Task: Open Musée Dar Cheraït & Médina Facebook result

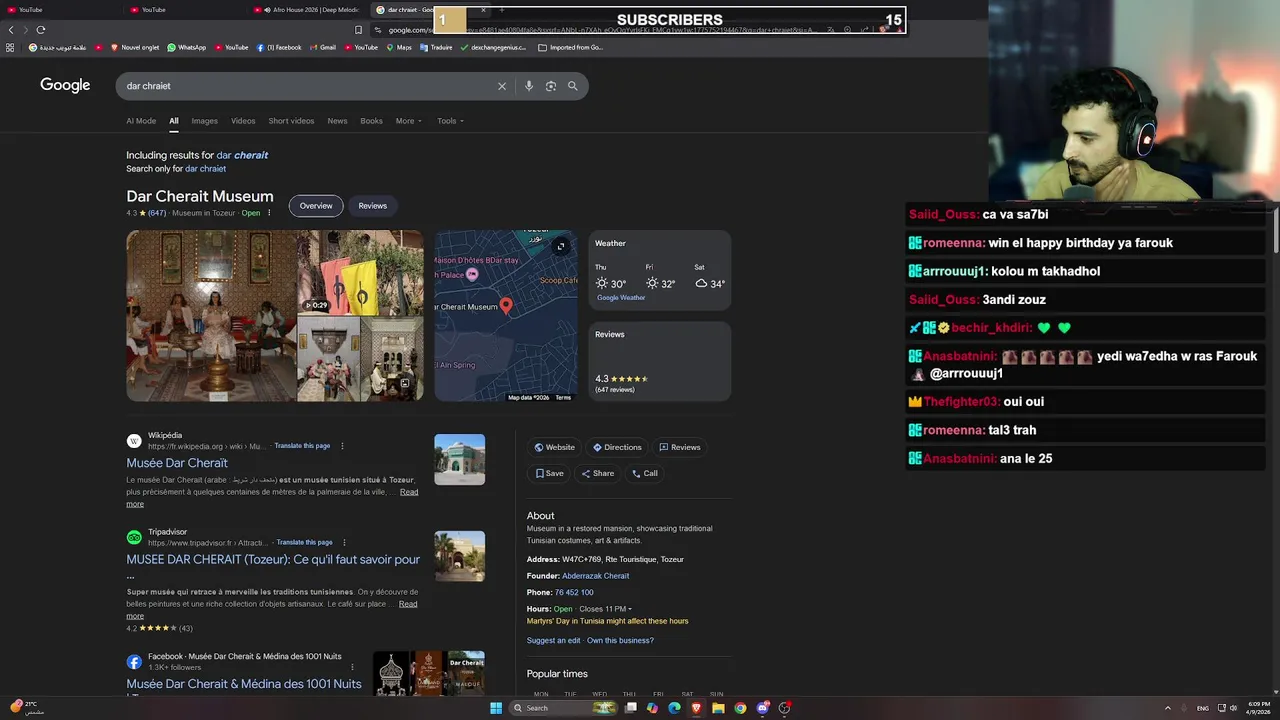Action: click(244, 684)
